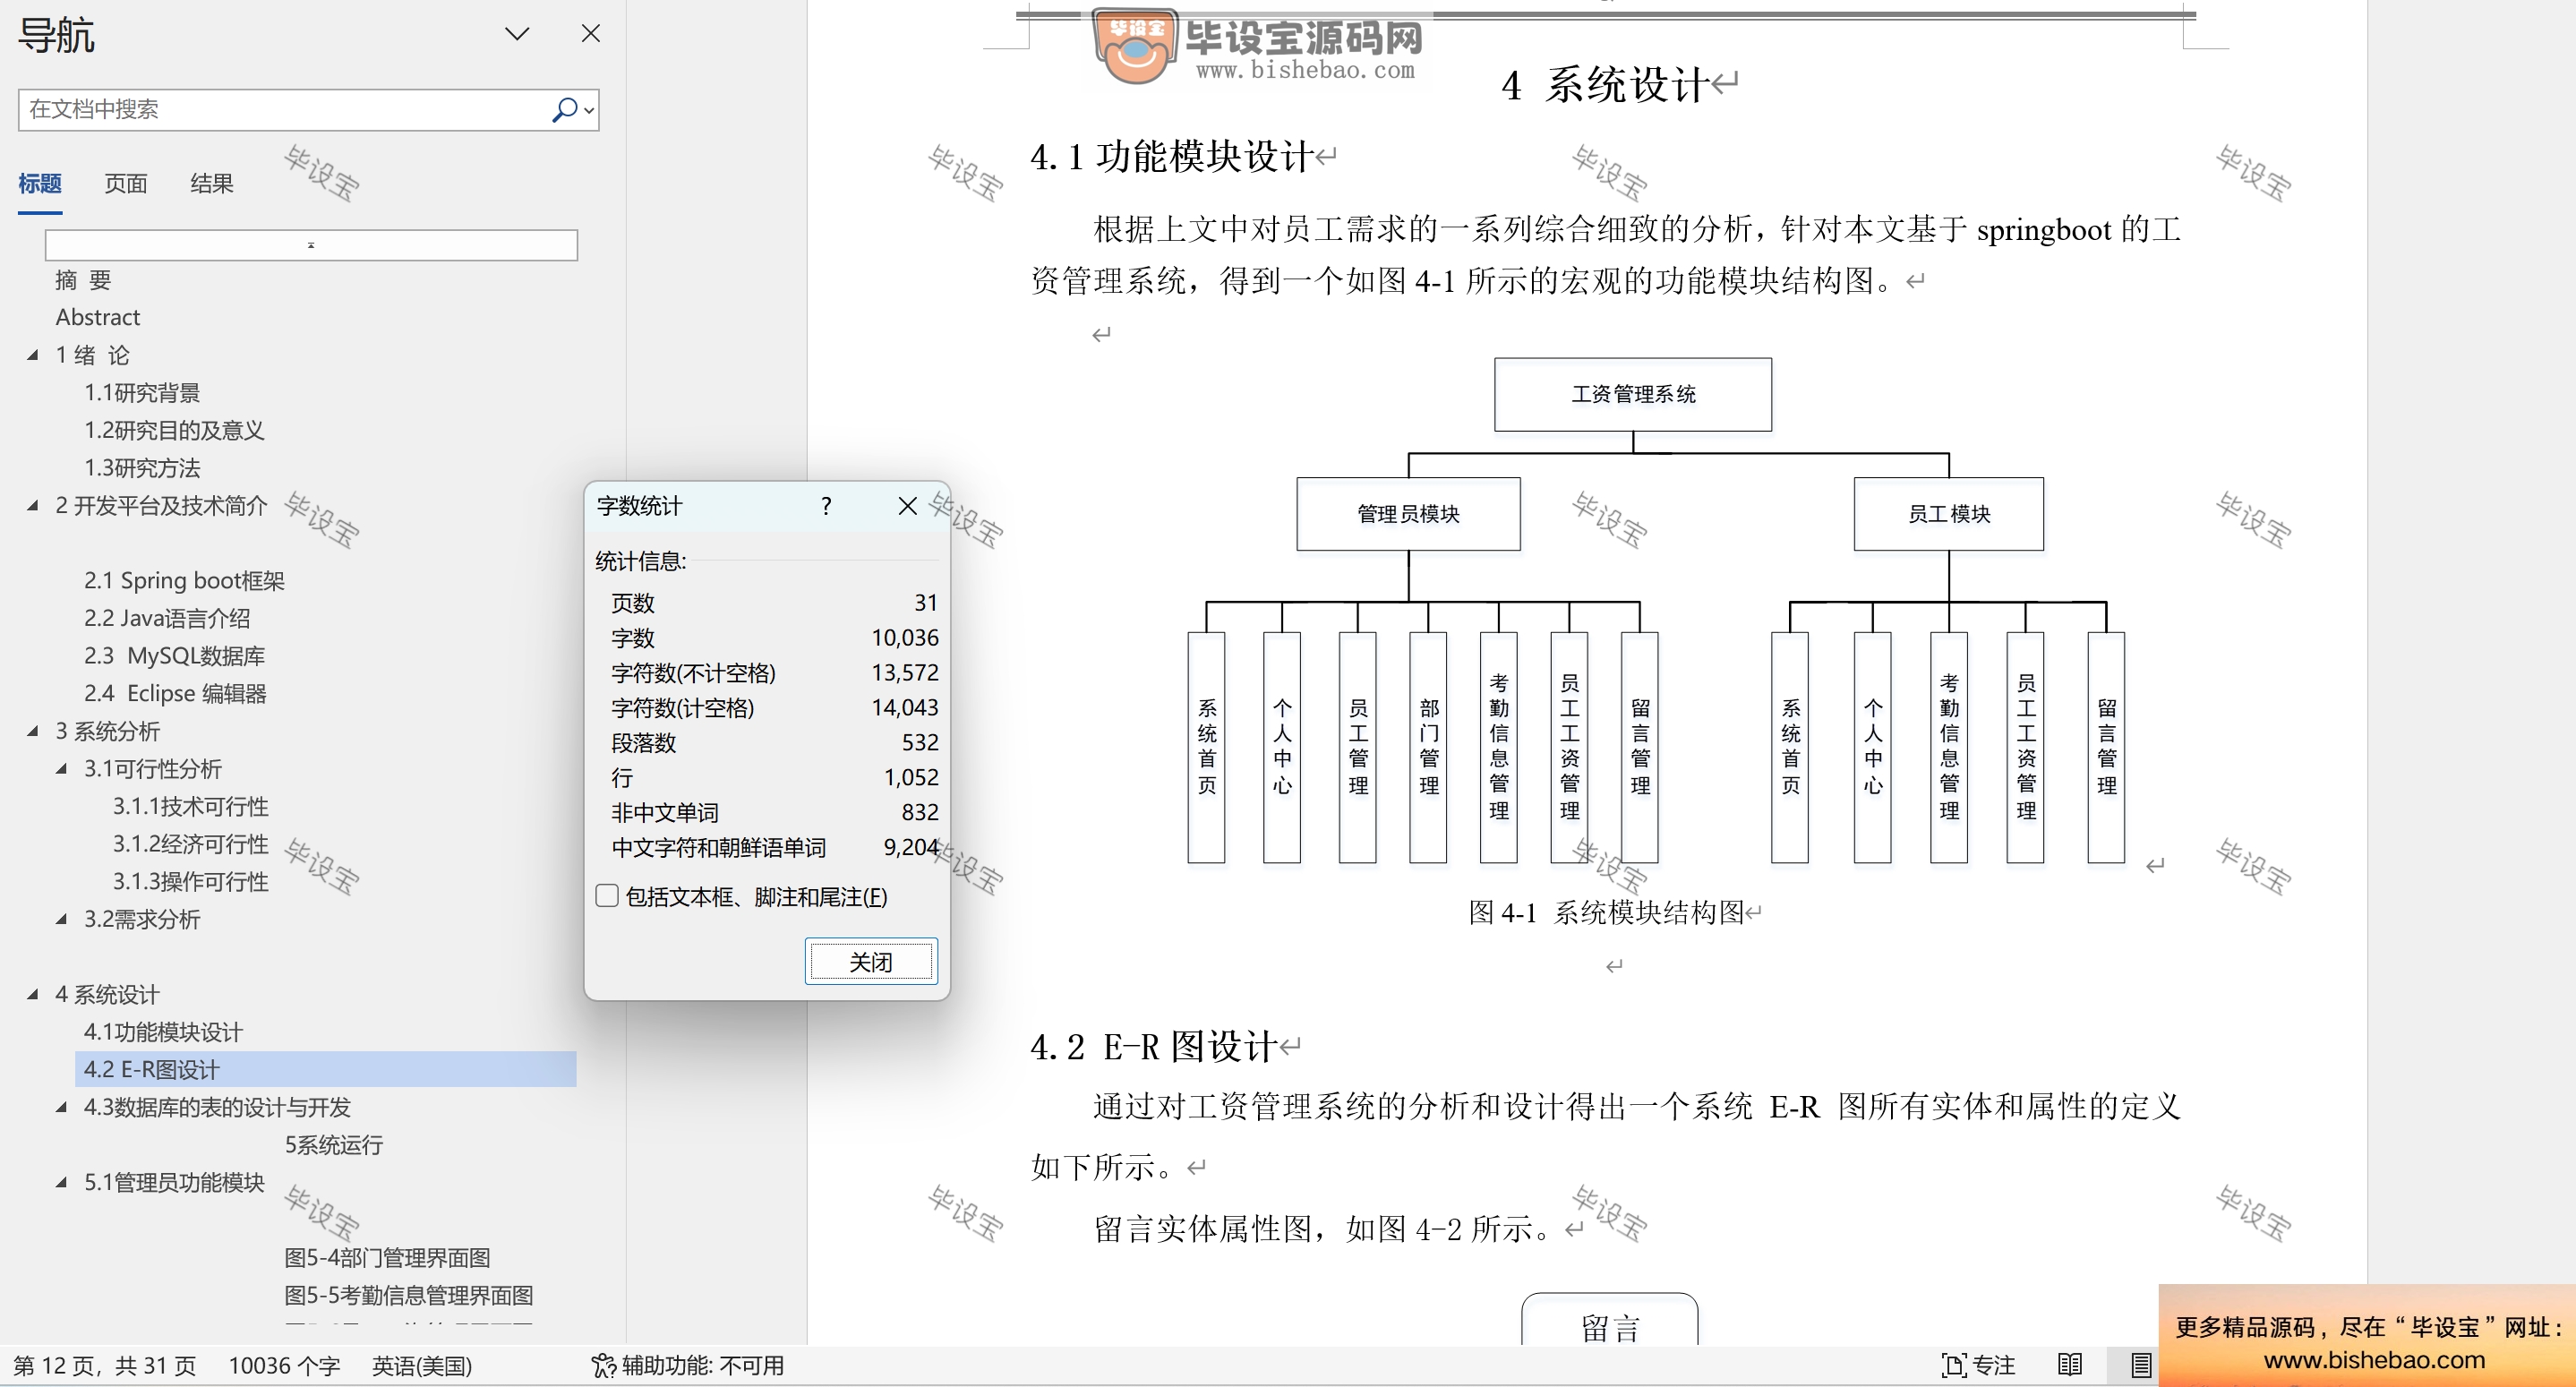Go to 3.1.2经济可行性 heading

pyautogui.click(x=190, y=844)
